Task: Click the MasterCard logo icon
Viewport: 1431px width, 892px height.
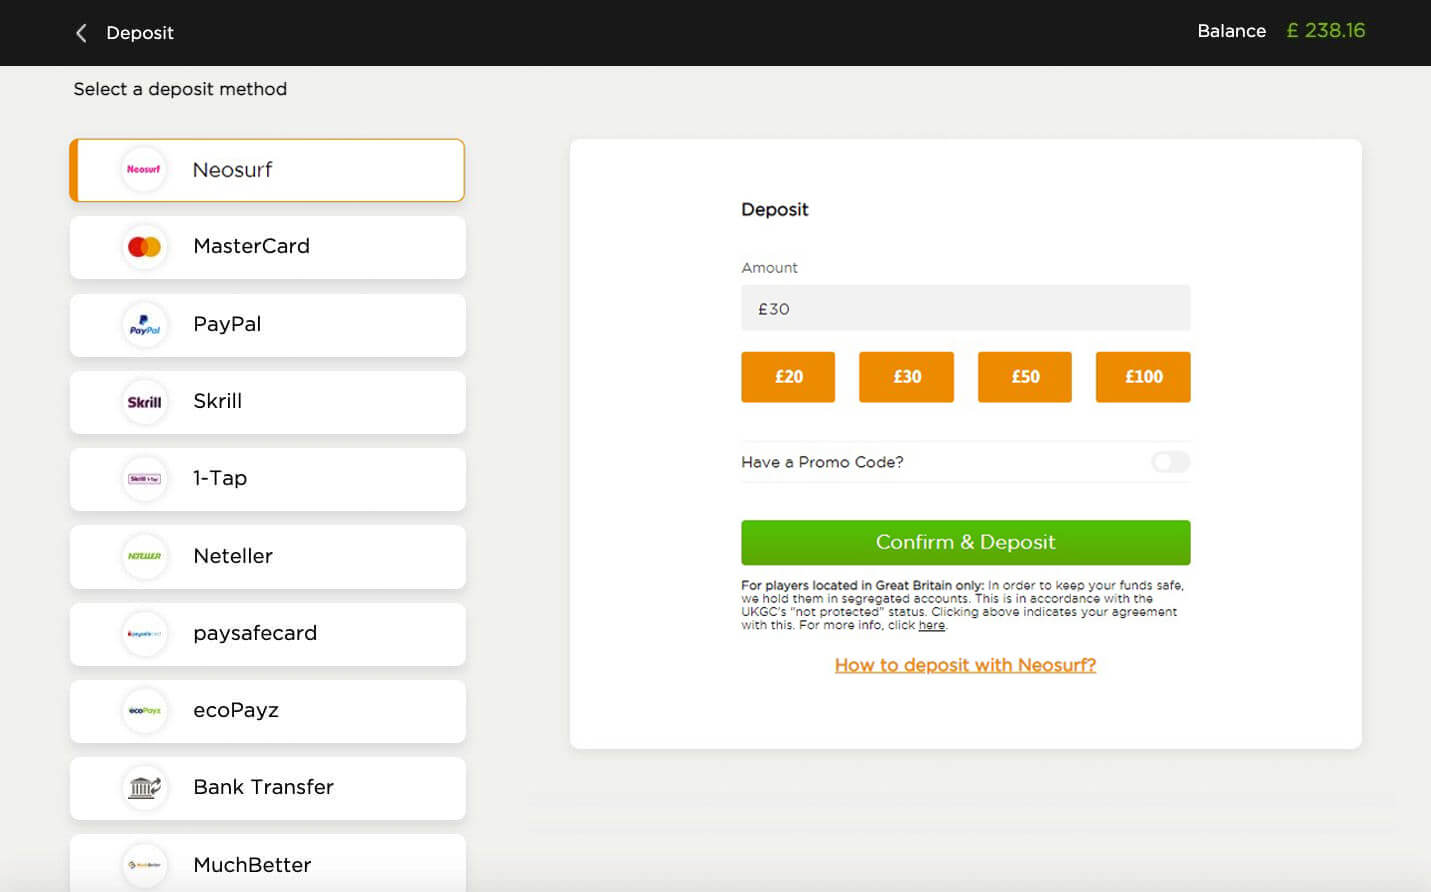Action: [144, 247]
